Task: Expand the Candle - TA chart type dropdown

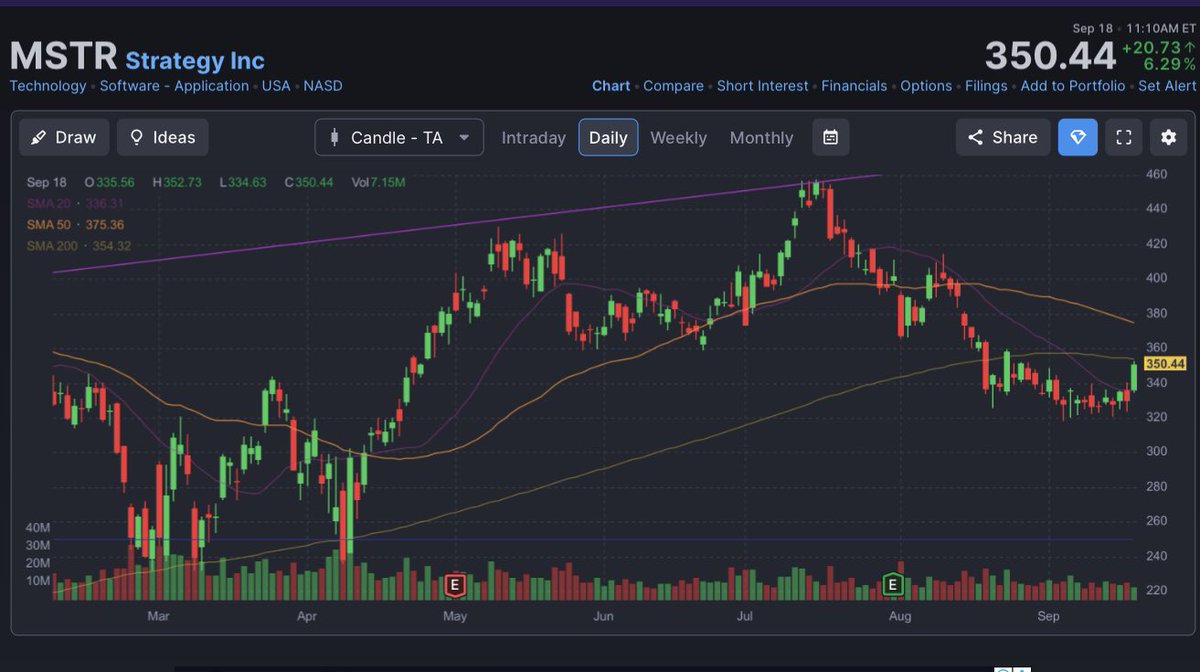Action: coord(399,137)
